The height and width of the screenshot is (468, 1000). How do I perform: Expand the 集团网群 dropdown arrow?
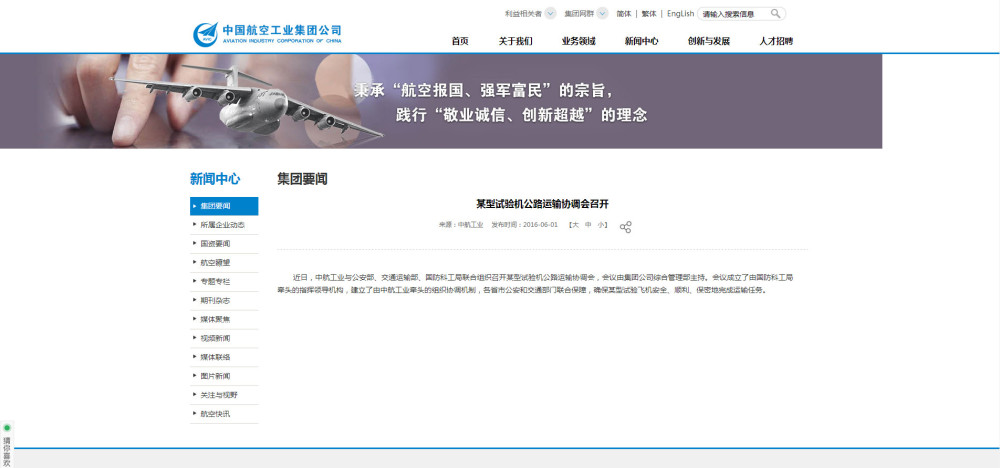point(603,13)
